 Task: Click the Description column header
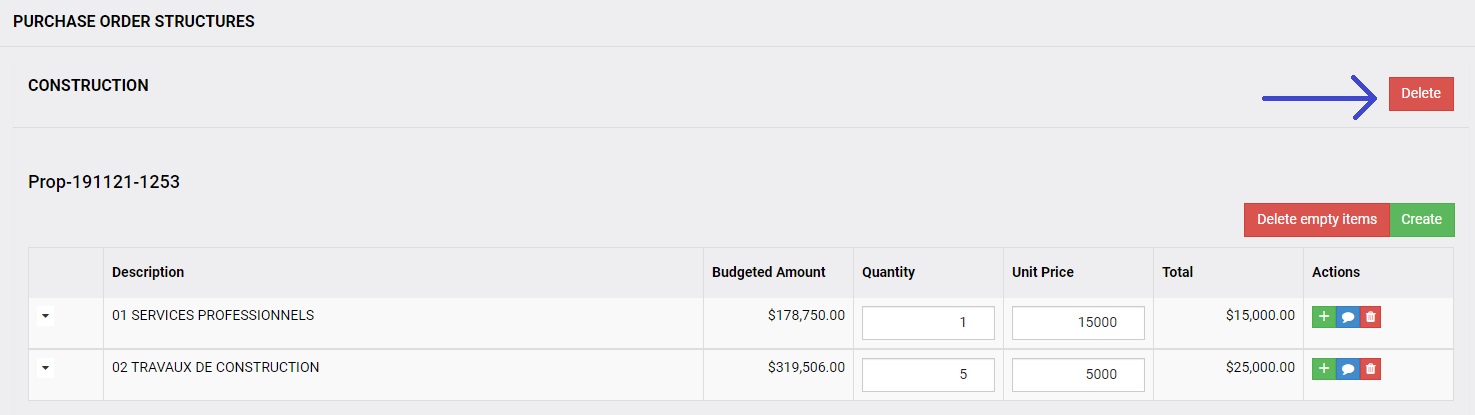point(148,272)
